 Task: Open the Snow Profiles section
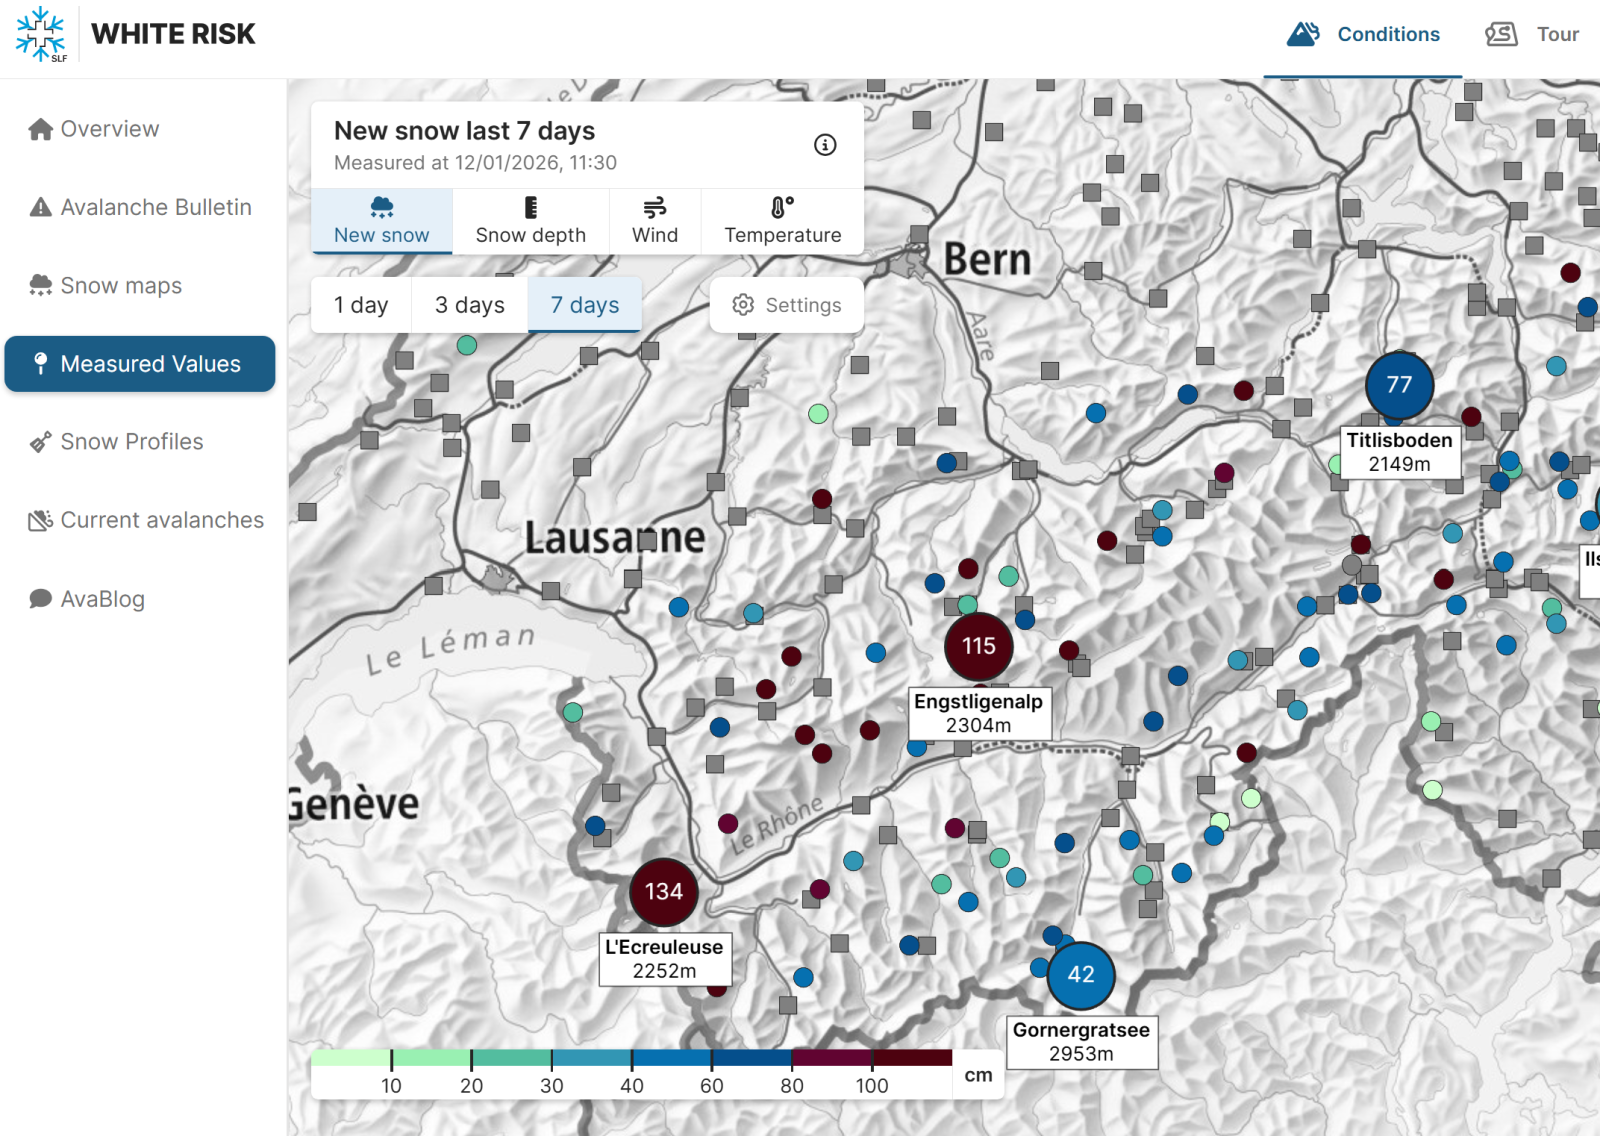[x=131, y=442]
